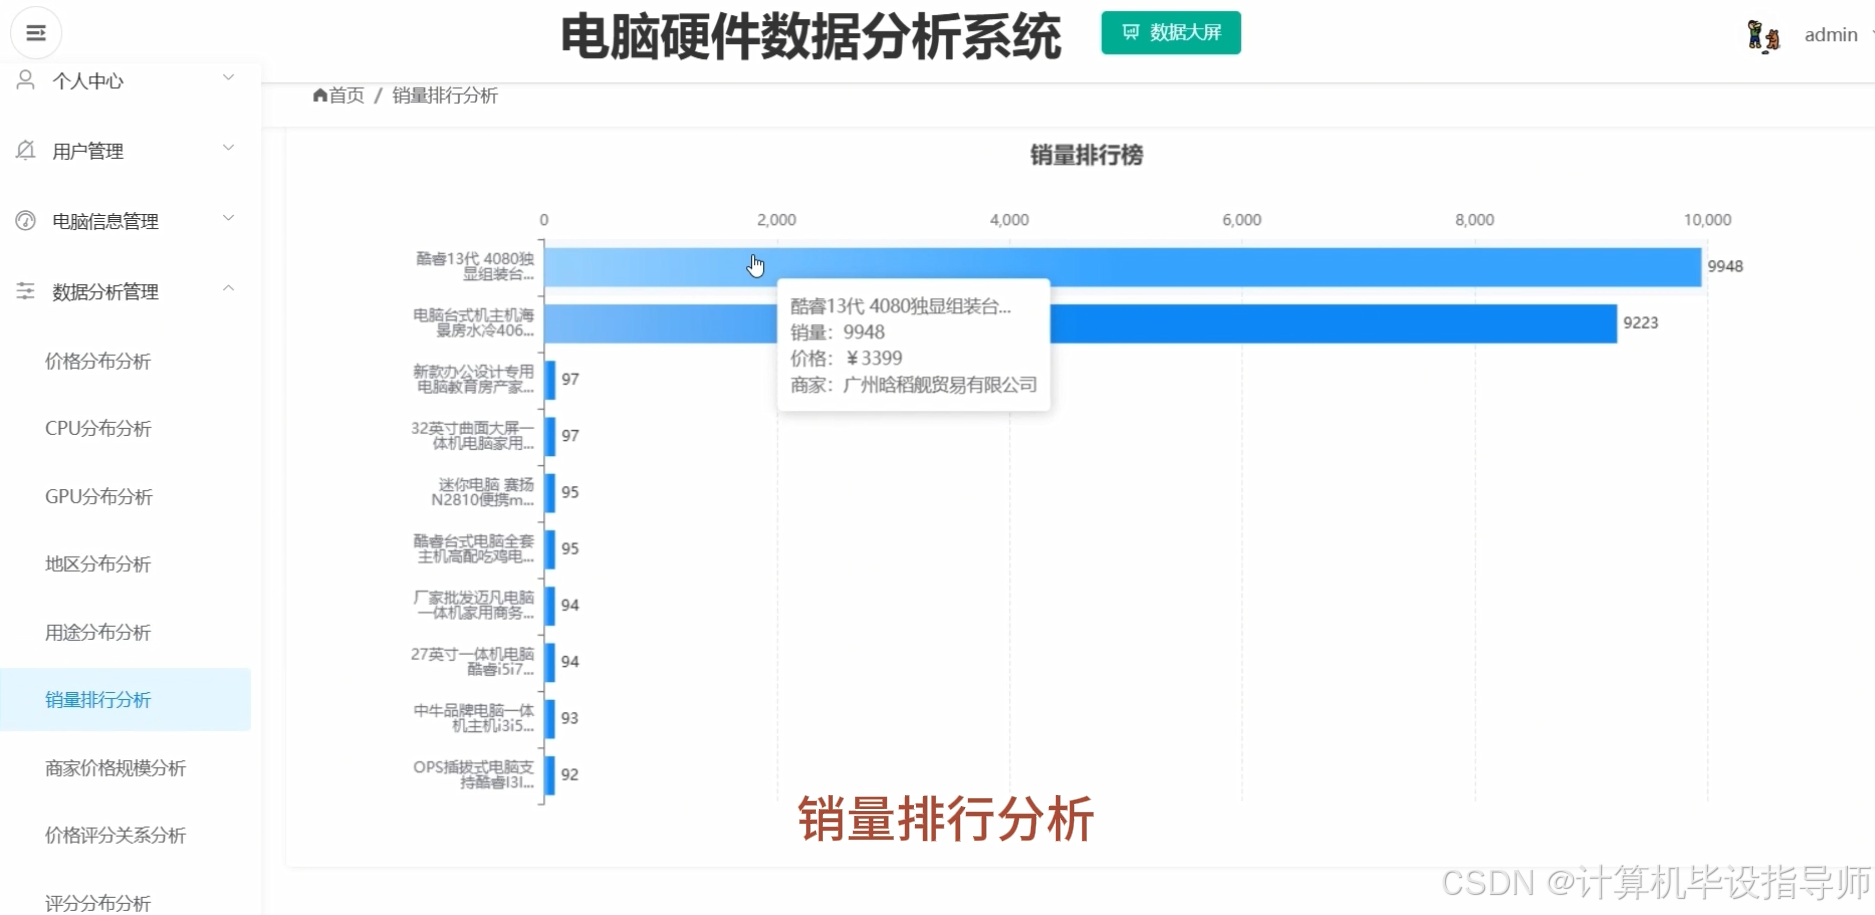Select 地区分布分析 in the sidebar
Image resolution: width=1875 pixels, height=915 pixels.
[97, 564]
